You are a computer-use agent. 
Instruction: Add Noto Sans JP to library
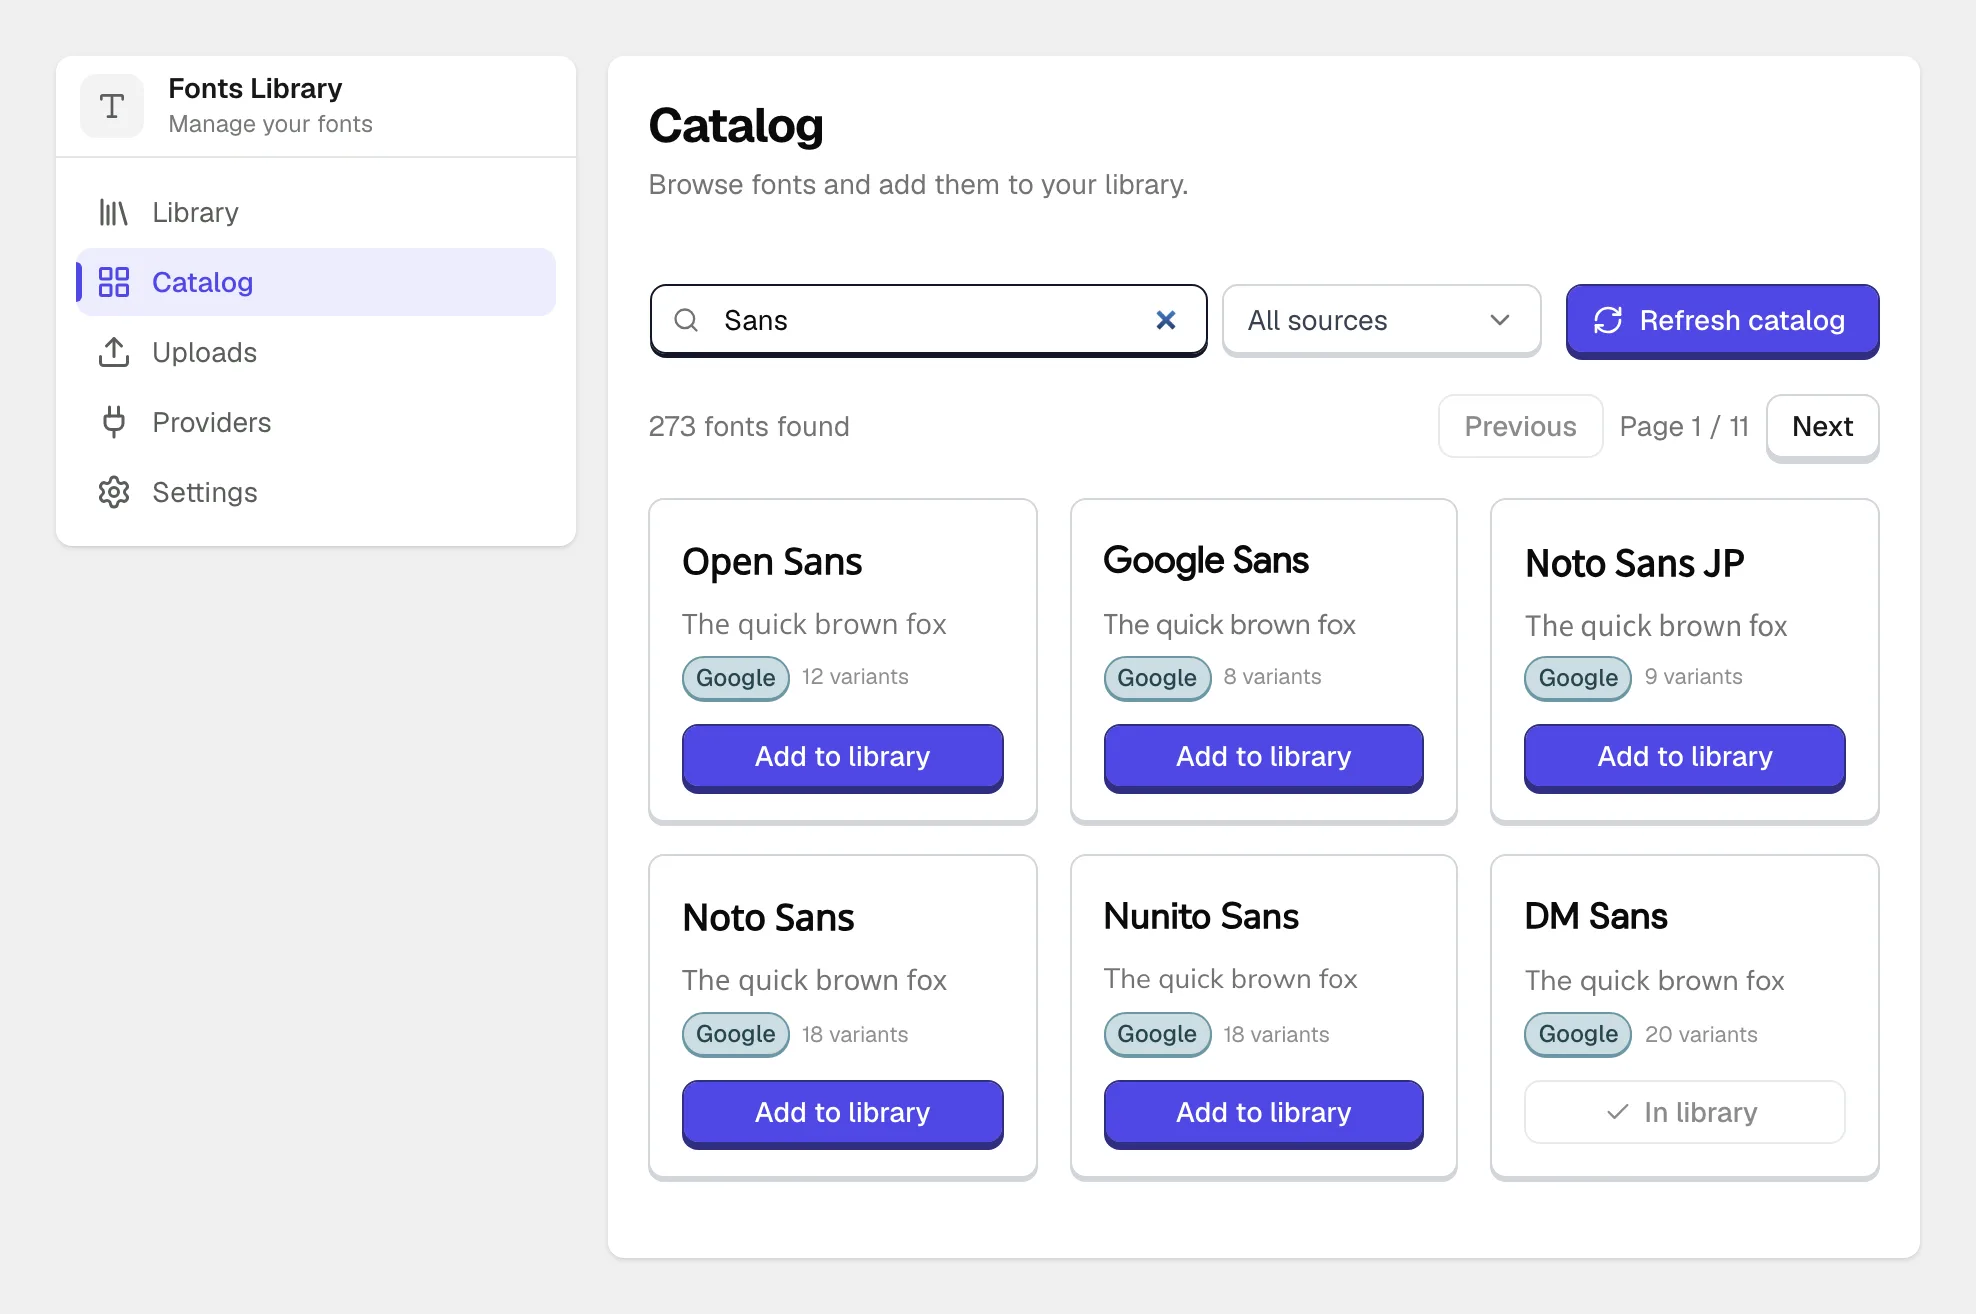click(x=1684, y=757)
